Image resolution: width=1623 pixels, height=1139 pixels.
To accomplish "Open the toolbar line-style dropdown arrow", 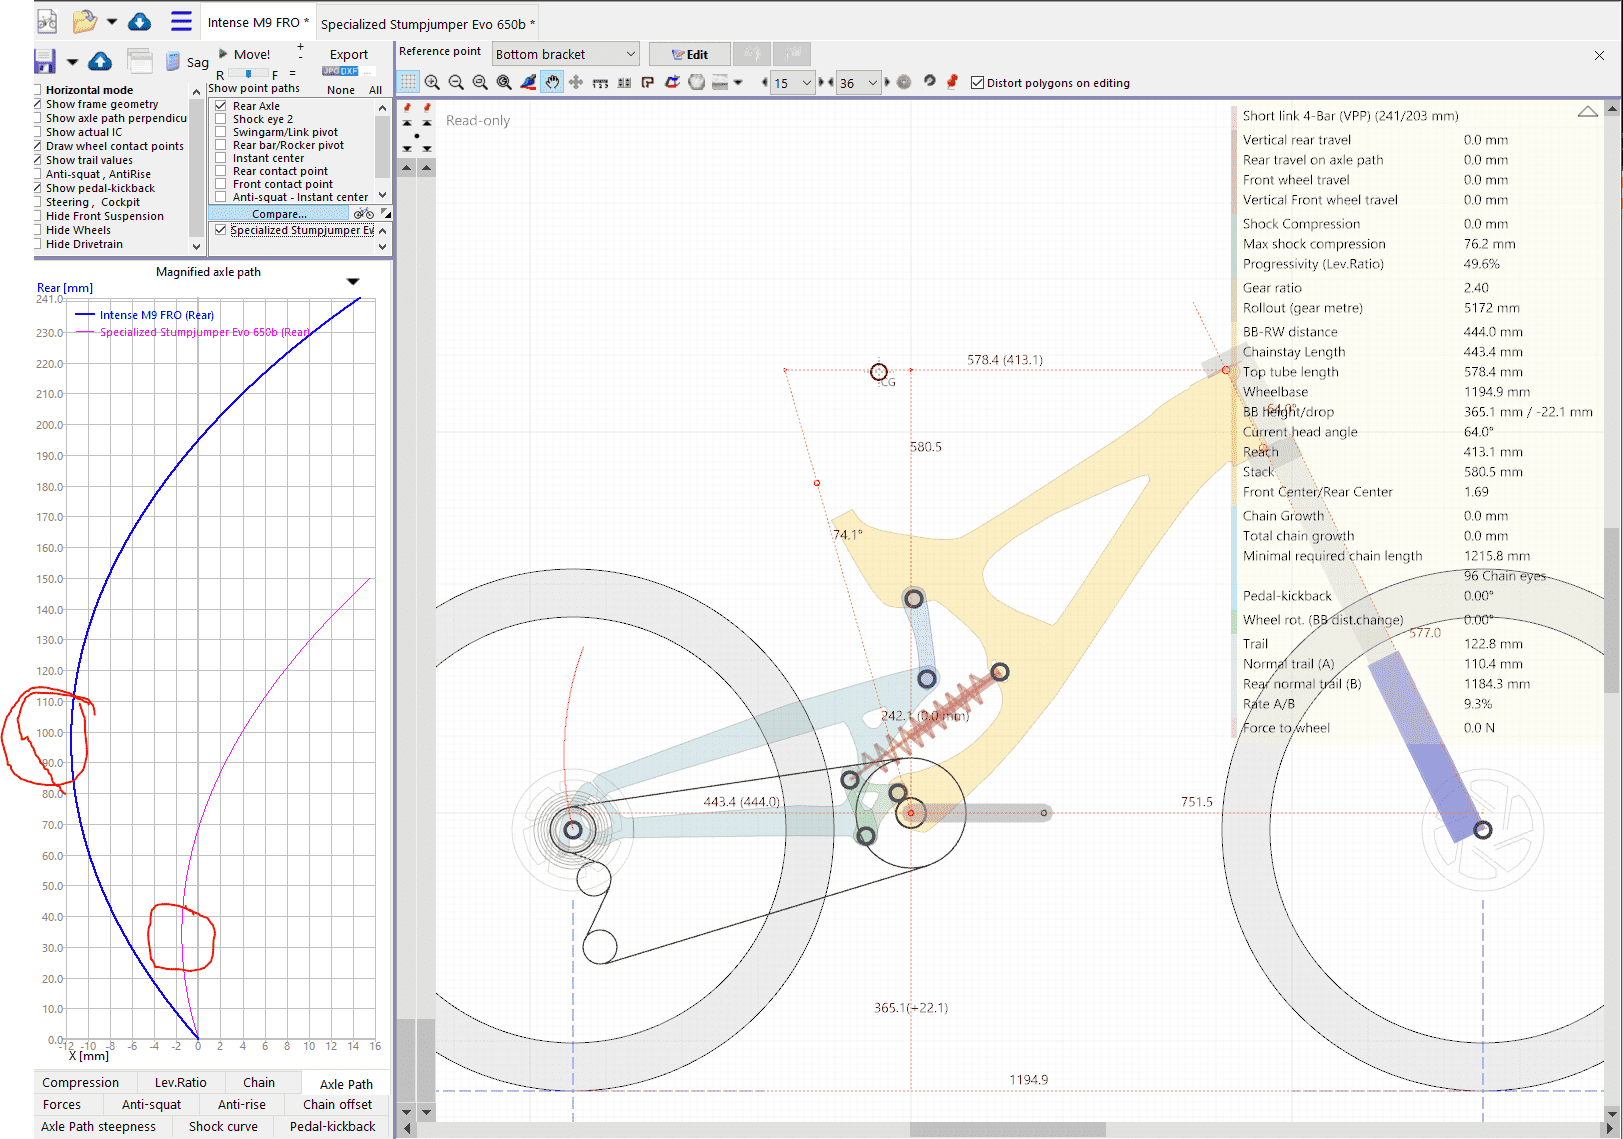I will 738,83.
